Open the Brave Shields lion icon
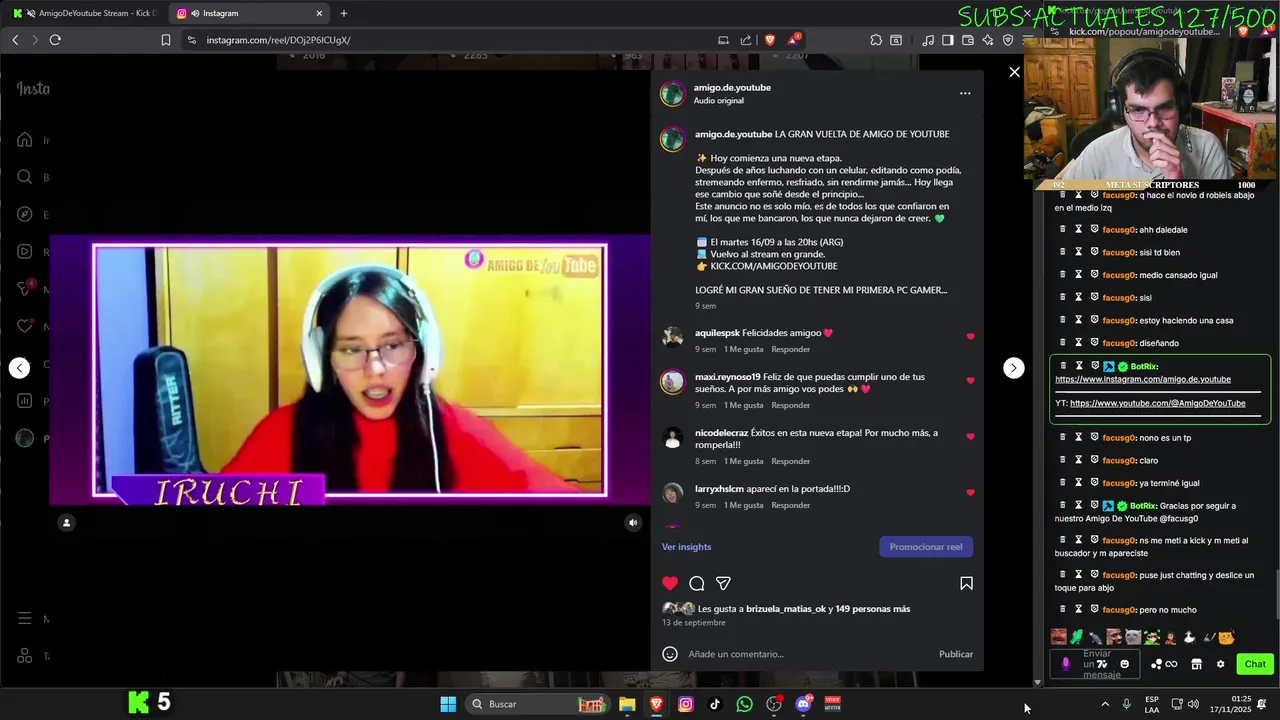This screenshot has width=1280, height=720. [770, 40]
